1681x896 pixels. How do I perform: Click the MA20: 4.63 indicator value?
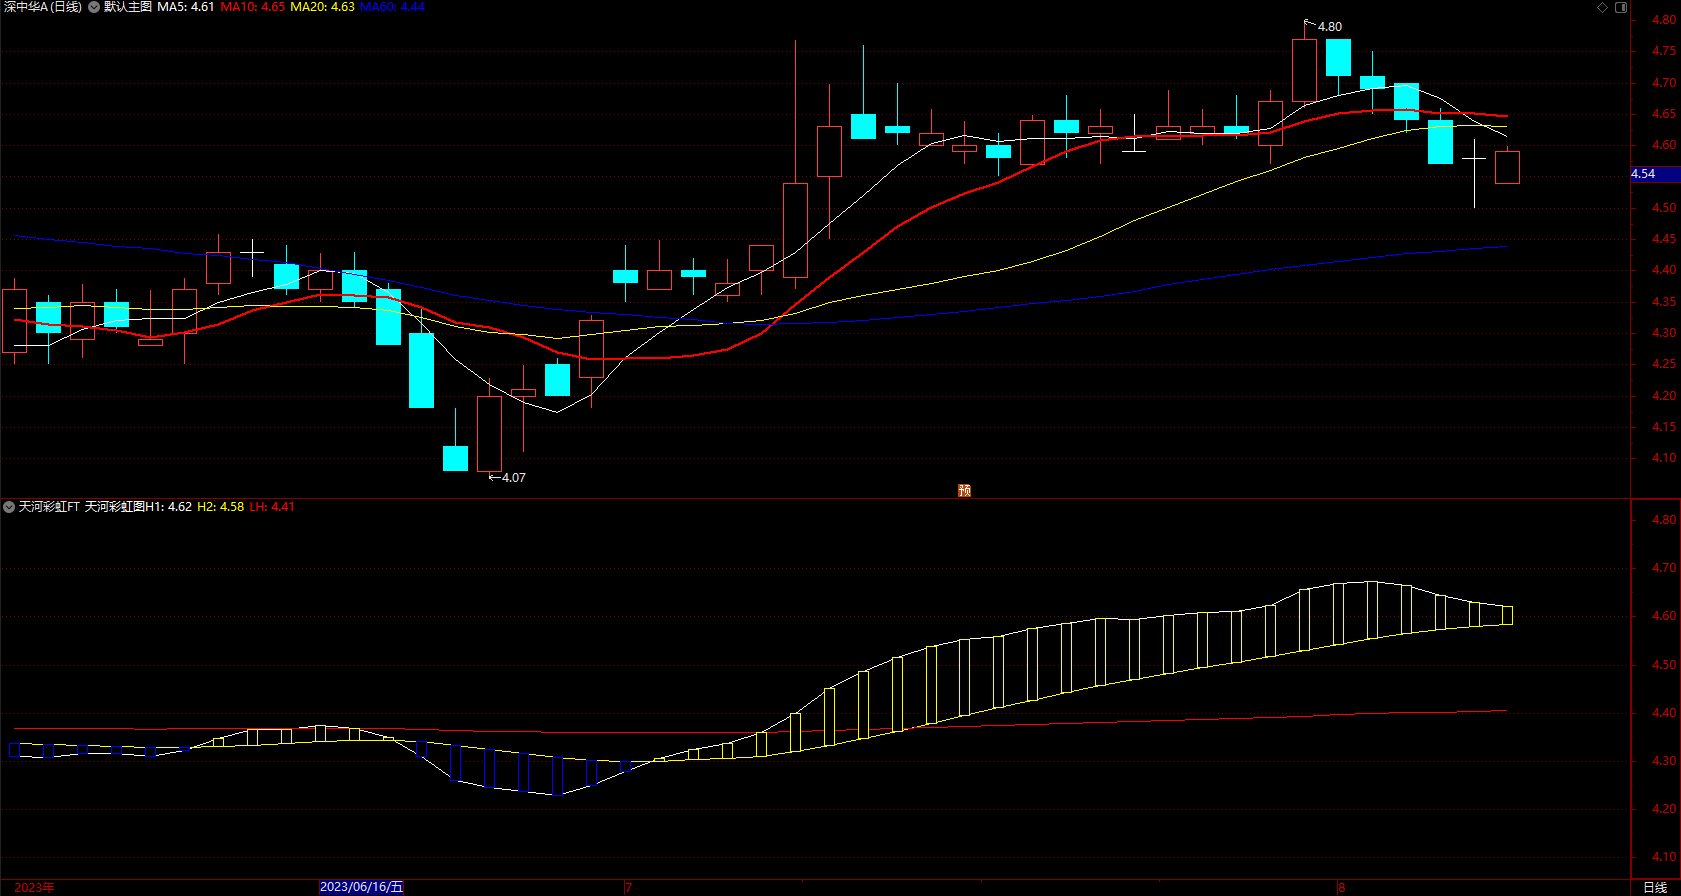pos(322,7)
